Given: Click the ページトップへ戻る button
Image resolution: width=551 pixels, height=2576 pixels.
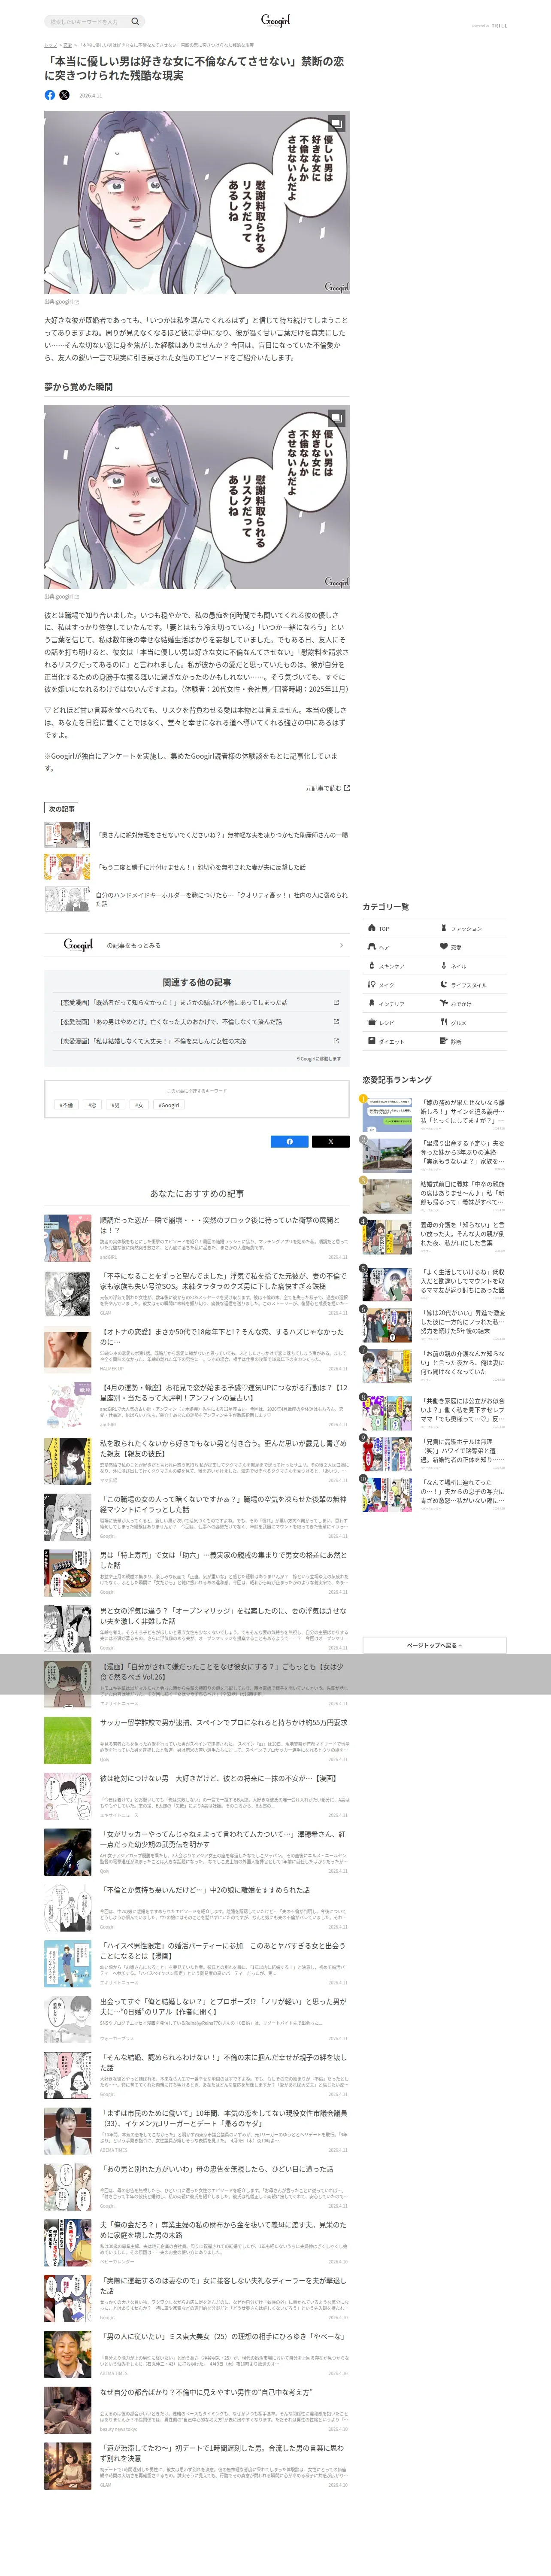Looking at the screenshot, I should (434, 1645).
